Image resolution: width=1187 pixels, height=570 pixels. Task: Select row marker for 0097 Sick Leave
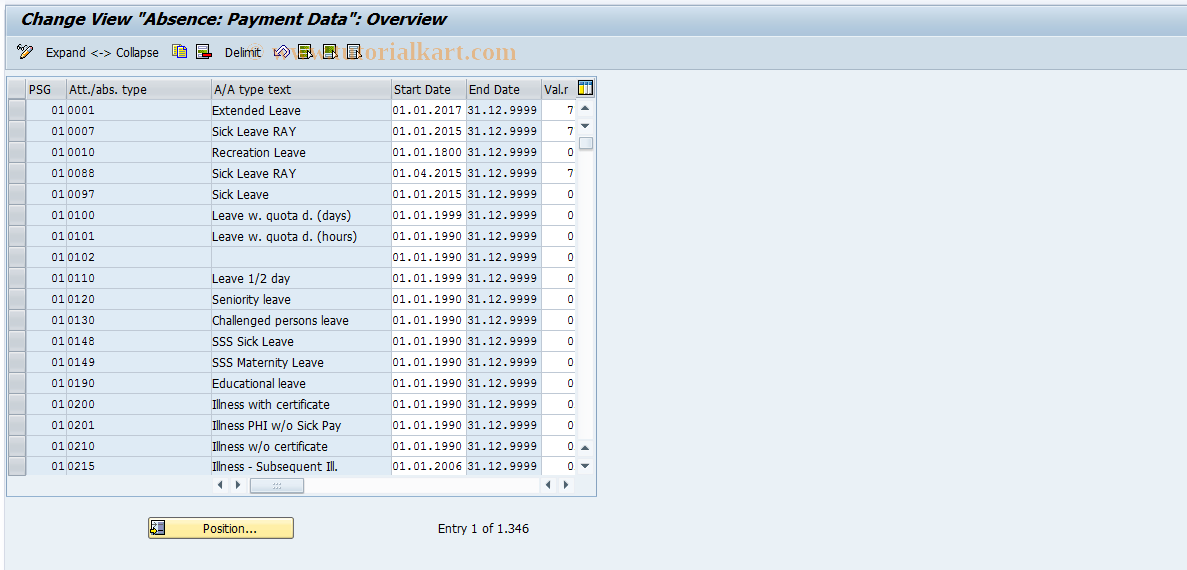[17, 195]
